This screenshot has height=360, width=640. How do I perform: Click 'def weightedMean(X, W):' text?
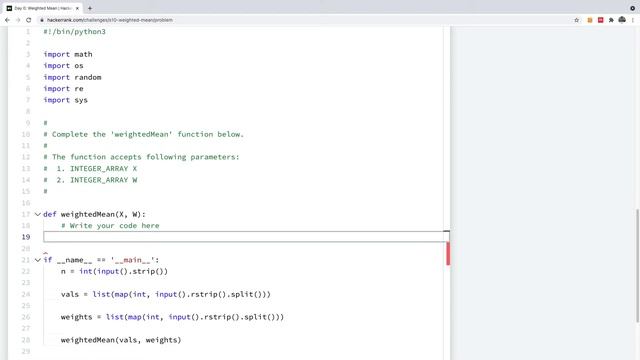(94, 214)
